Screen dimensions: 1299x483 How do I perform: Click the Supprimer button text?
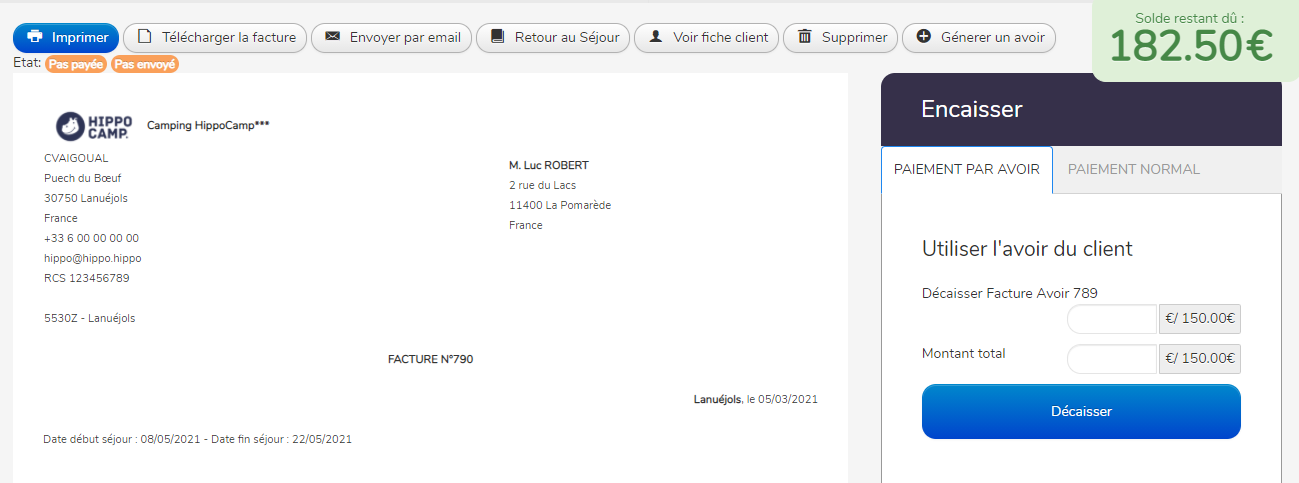point(854,38)
